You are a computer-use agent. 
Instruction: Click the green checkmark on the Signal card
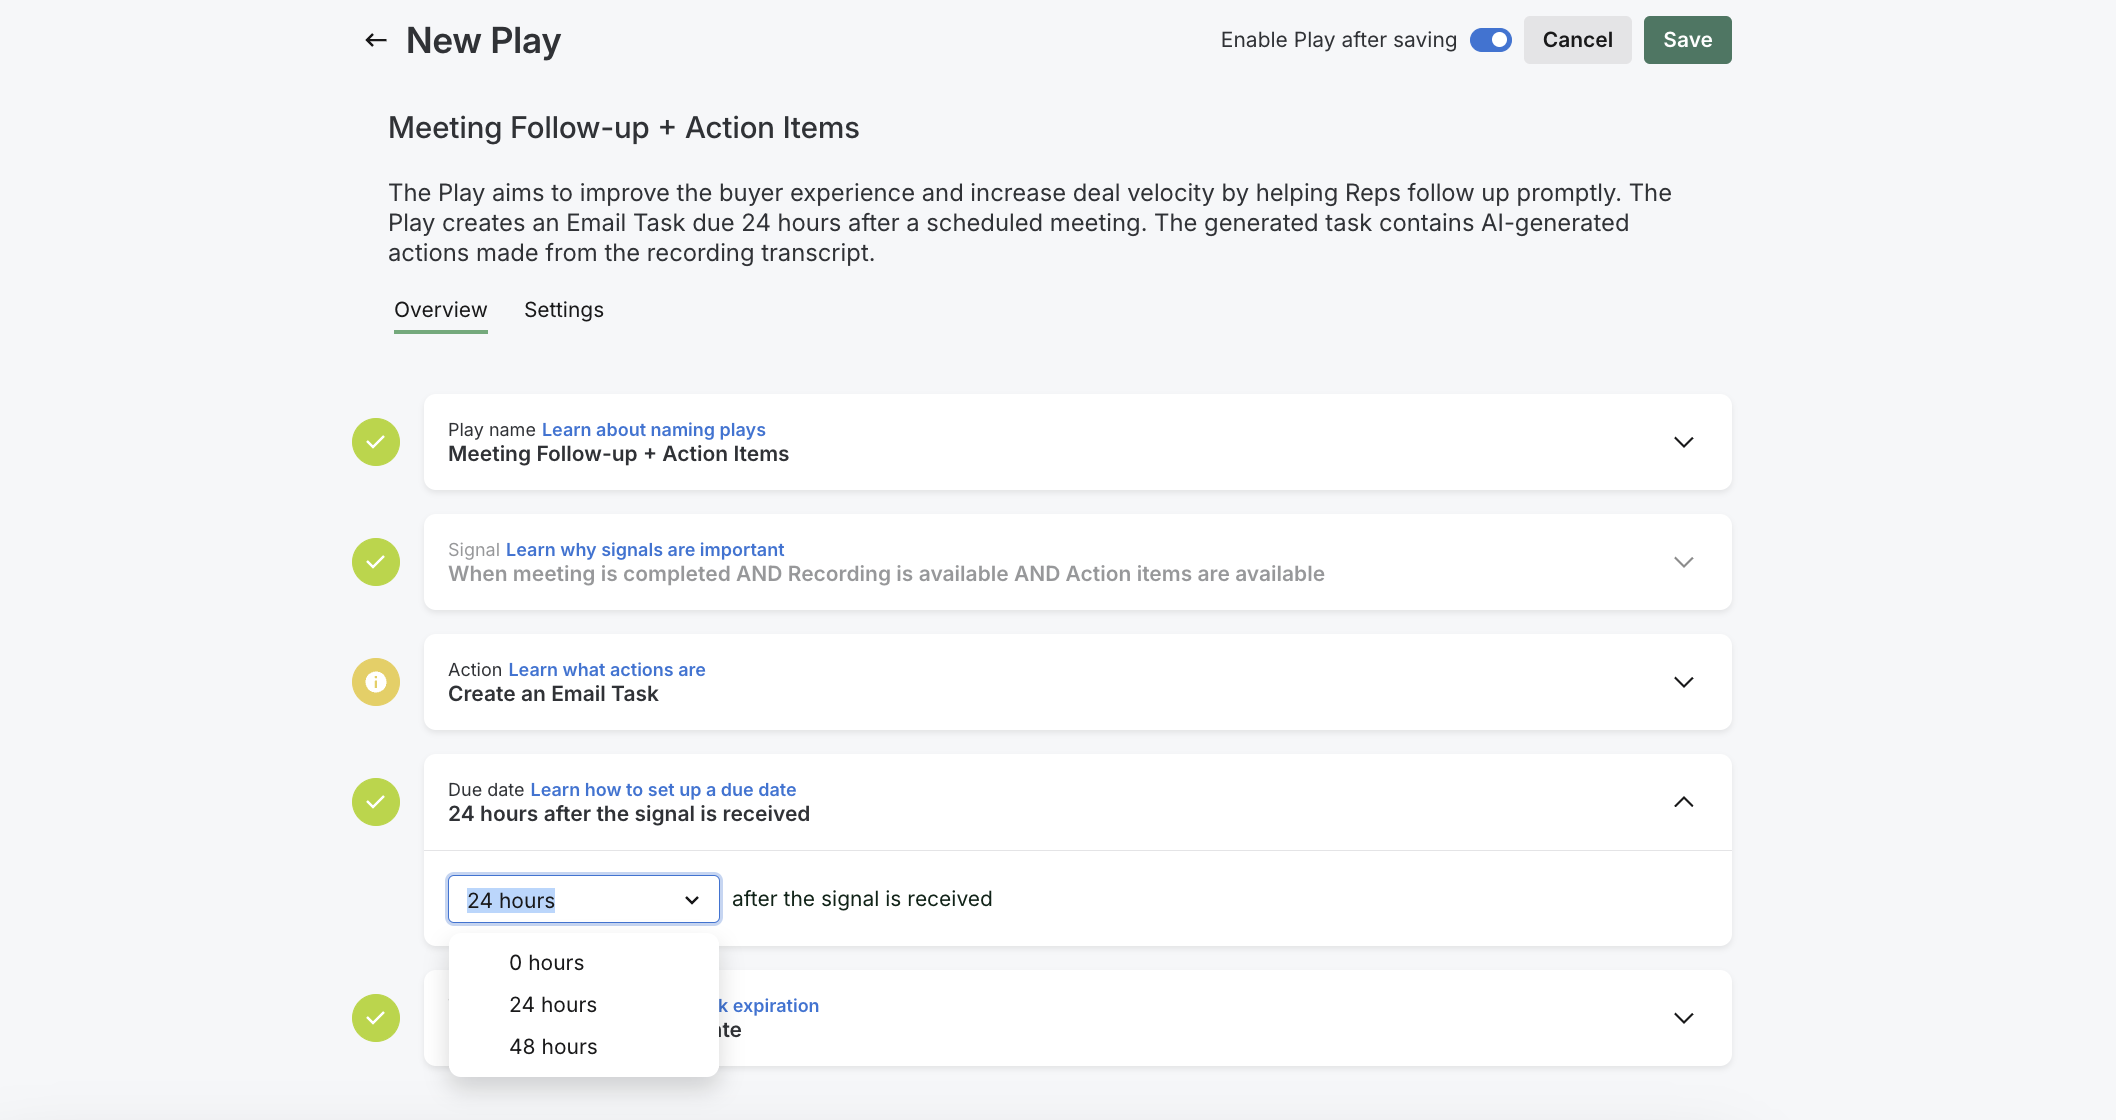(x=375, y=561)
